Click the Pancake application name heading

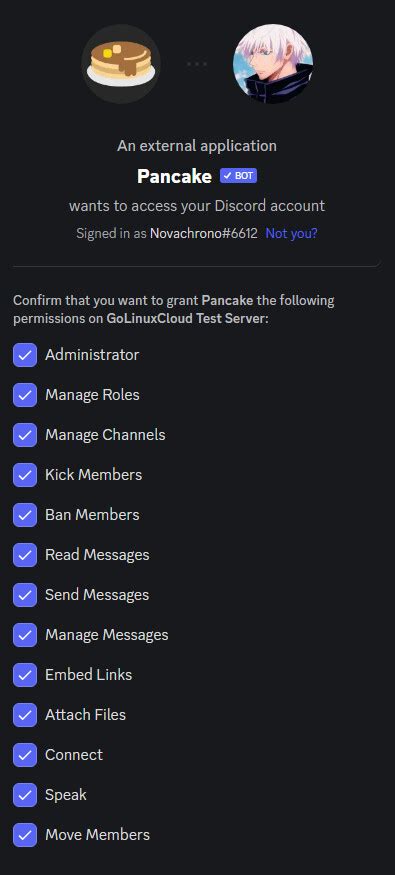click(175, 176)
